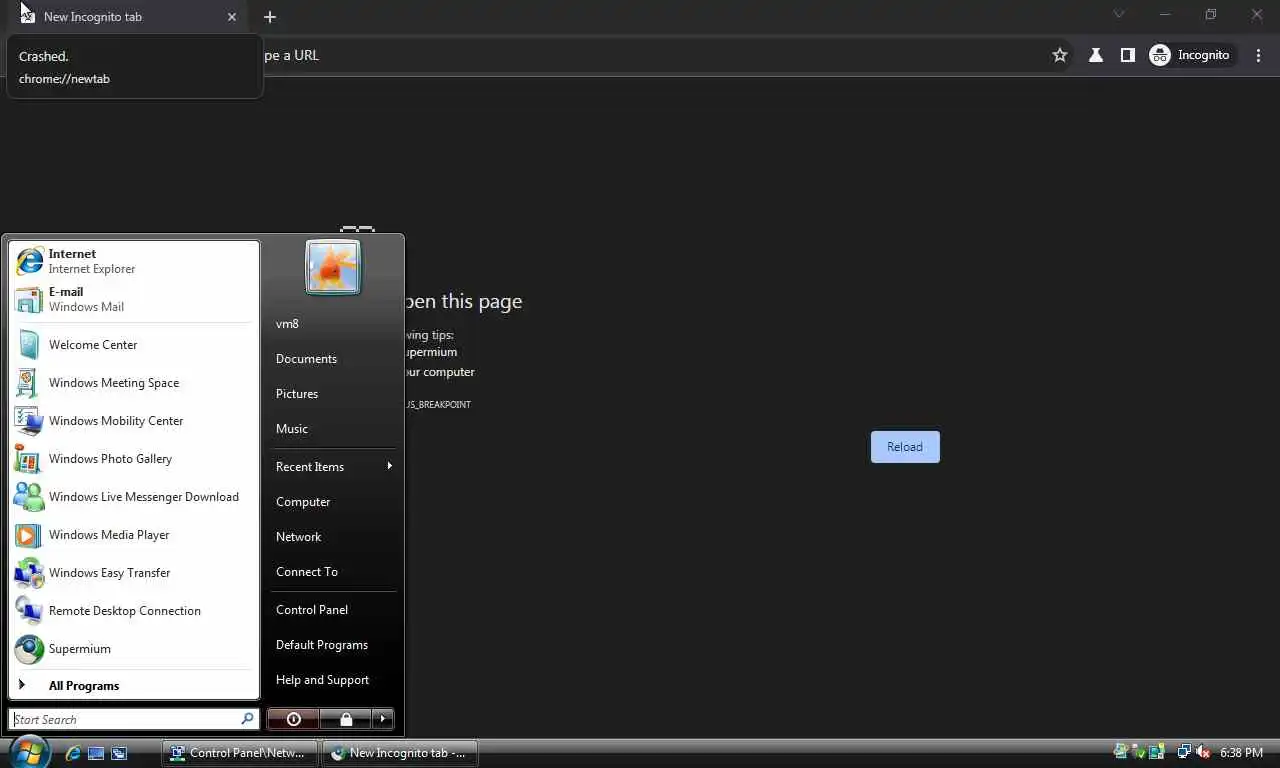Open Control Panel from Start menu
The image size is (1280, 768).
point(334,610)
